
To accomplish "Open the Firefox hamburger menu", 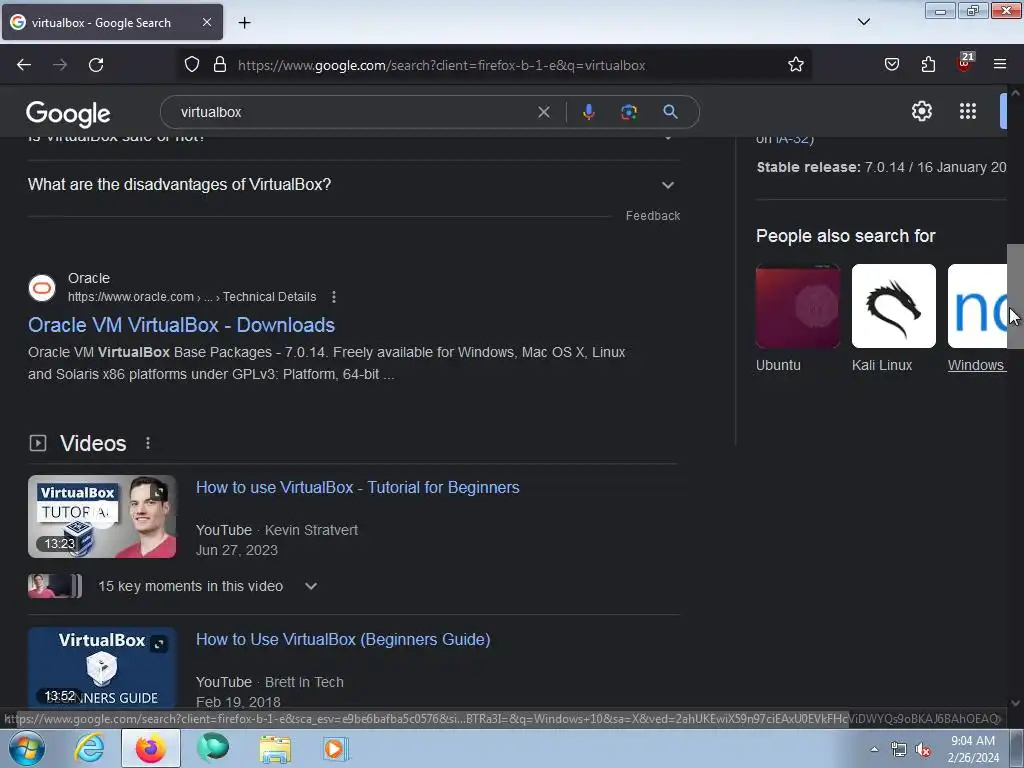I will (x=1000, y=65).
